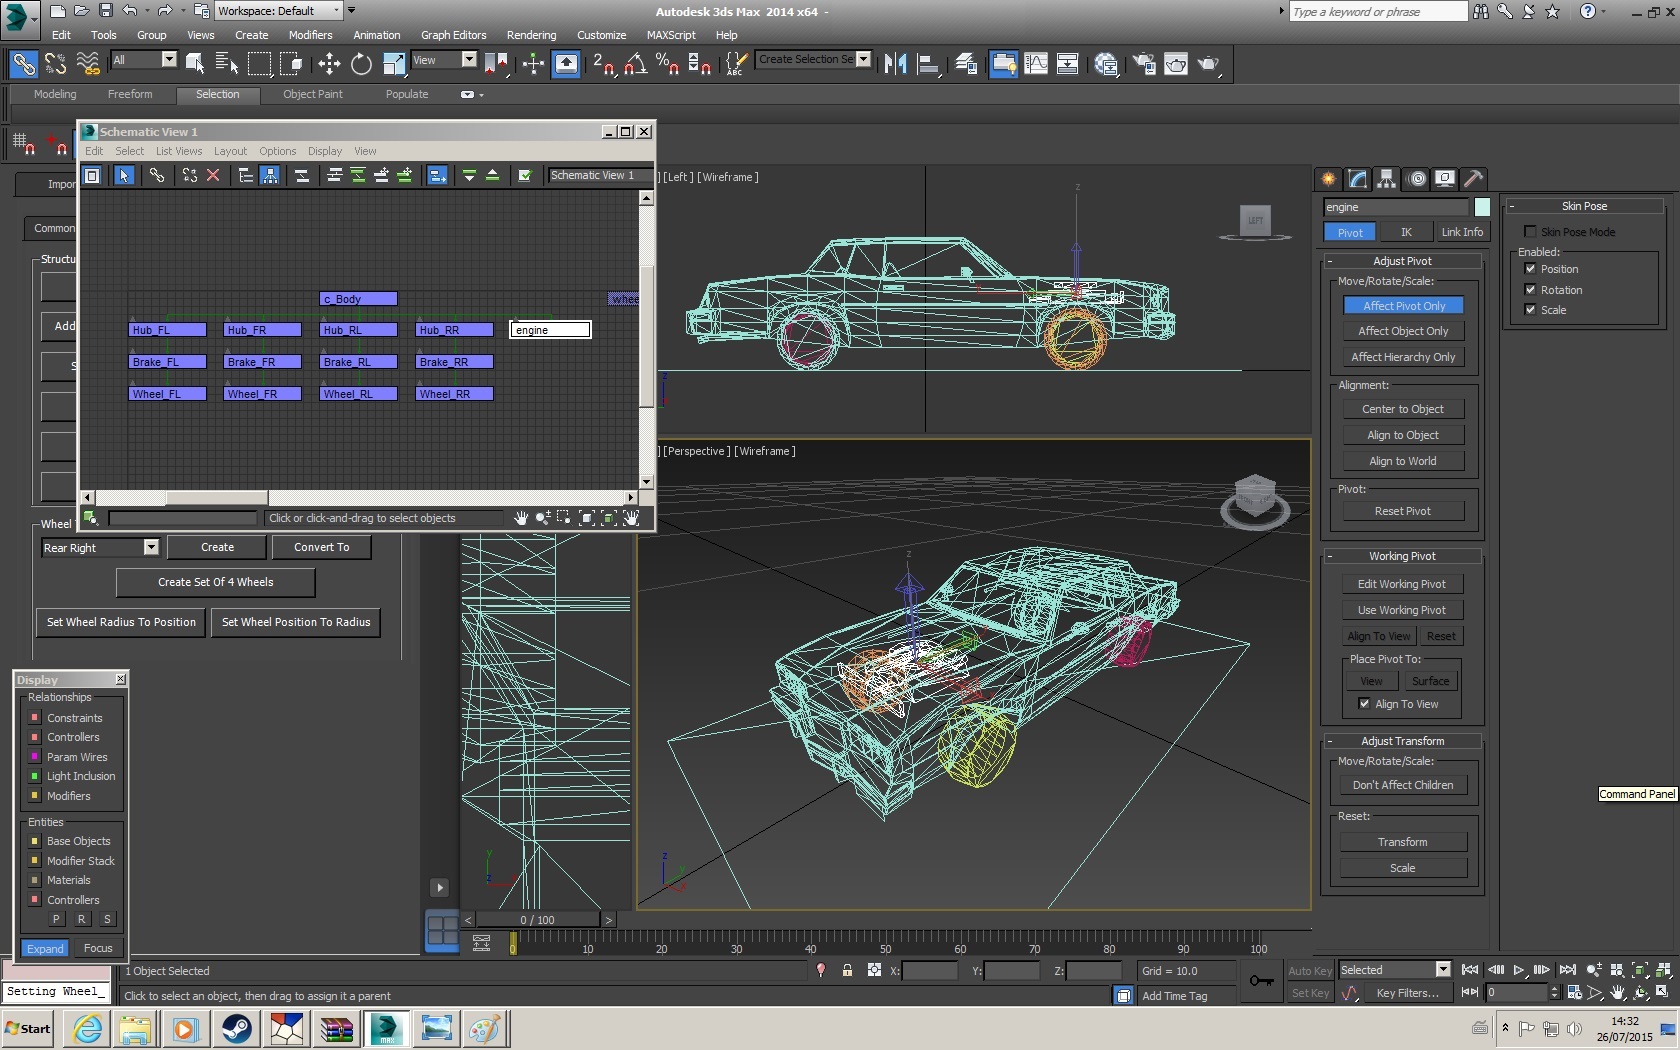Select the Rotate tool in main toolbar
This screenshot has height=1050, width=1680.
[361, 64]
